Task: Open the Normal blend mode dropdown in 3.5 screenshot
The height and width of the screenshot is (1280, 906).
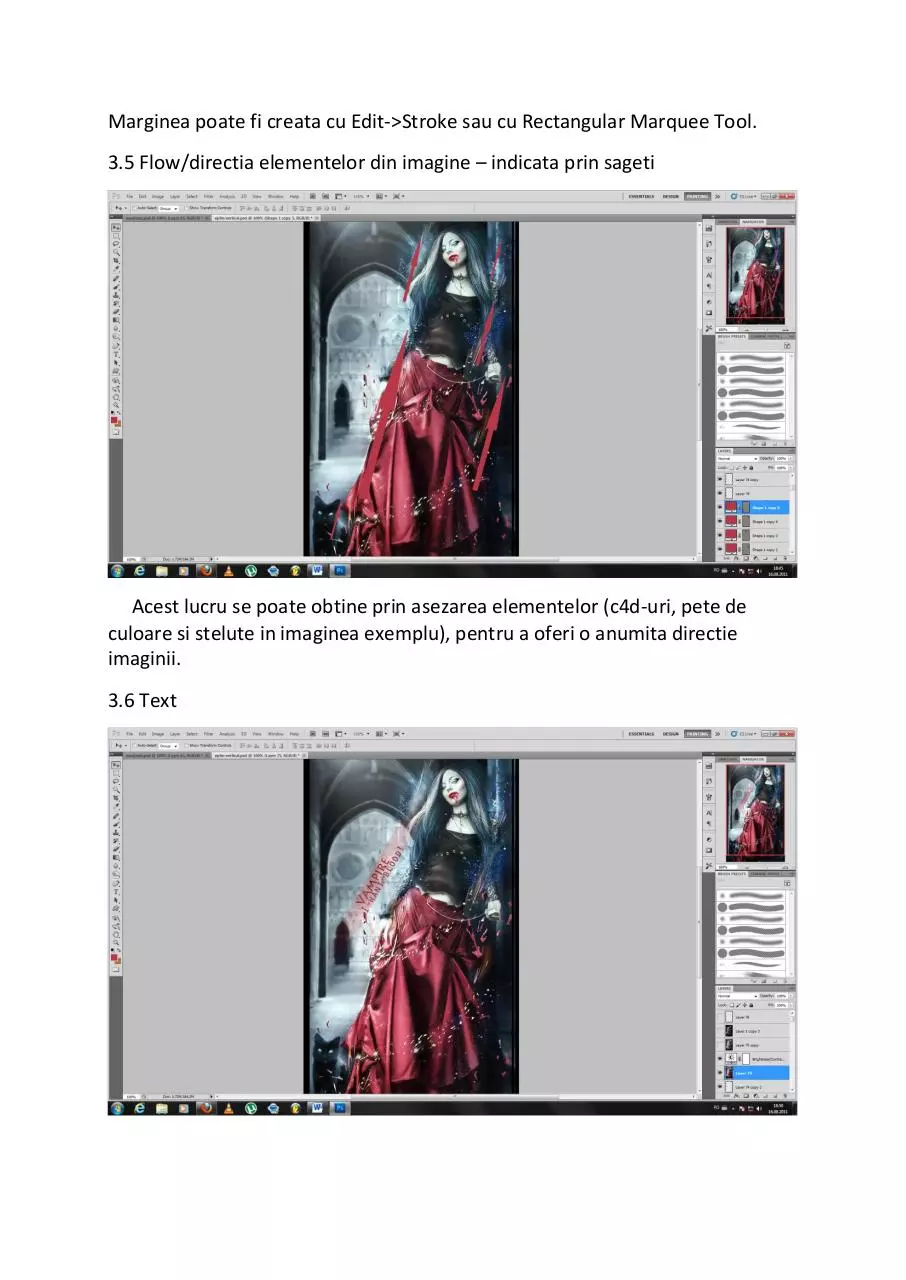Action: (x=736, y=458)
